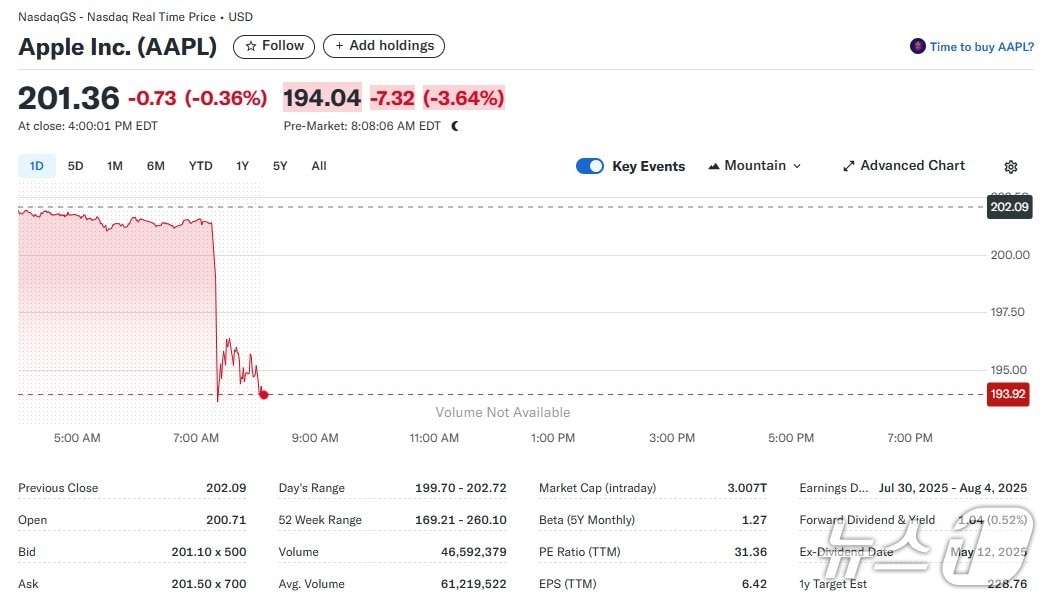Click the purple Time to buy icon
Screen dimensions: 1050x602
(x=917, y=47)
